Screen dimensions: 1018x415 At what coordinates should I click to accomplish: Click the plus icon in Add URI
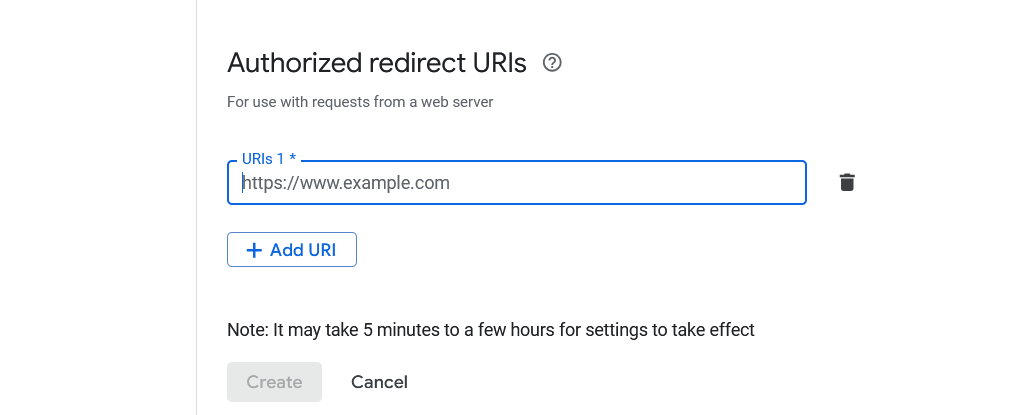pos(253,250)
